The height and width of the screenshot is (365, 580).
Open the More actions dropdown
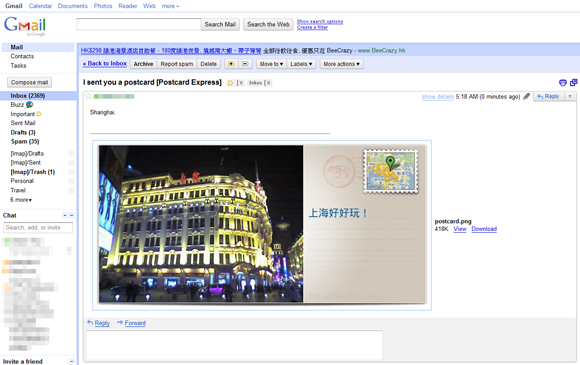[341, 64]
